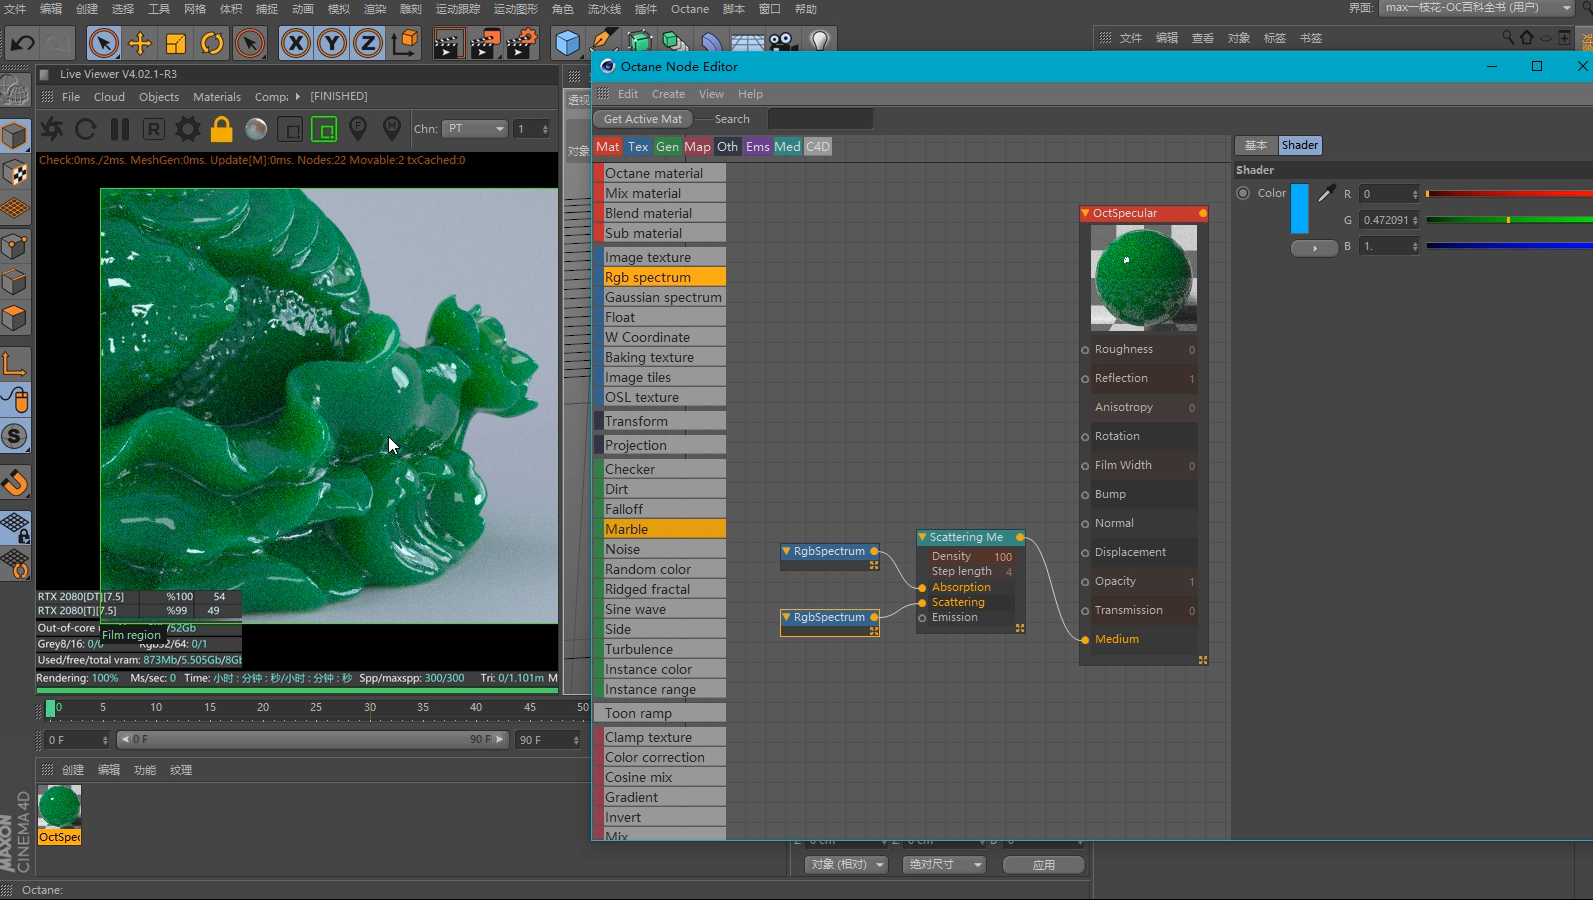Select the Scale tool

click(x=176, y=43)
